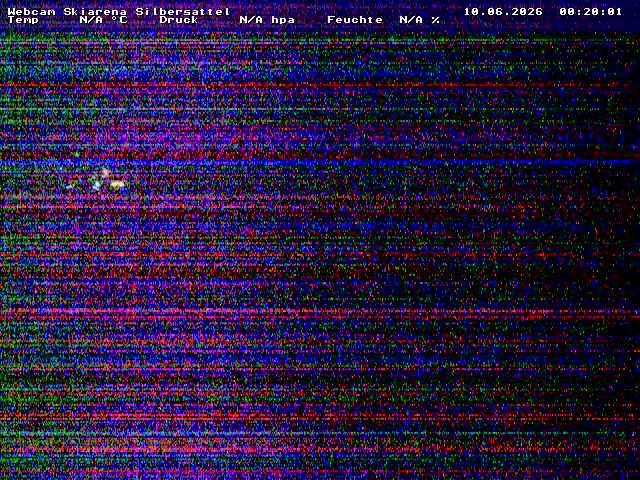
Task: Click the 'N/A %' humidity value
Action: click(420, 20)
